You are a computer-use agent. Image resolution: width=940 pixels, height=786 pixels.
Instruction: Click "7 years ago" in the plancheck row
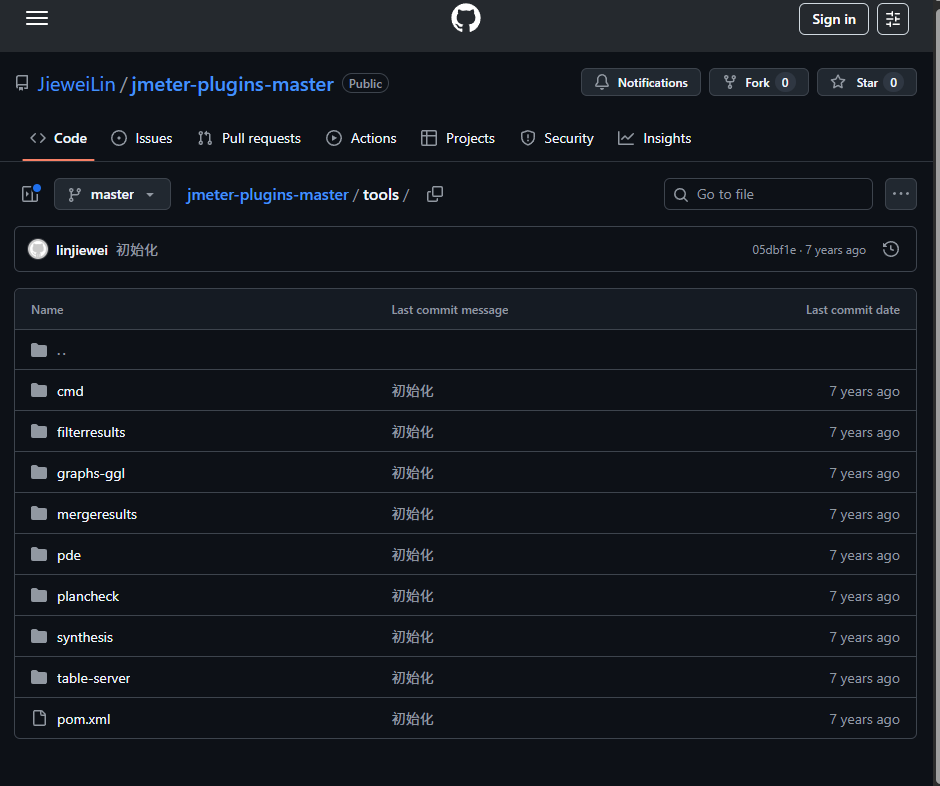864,597
